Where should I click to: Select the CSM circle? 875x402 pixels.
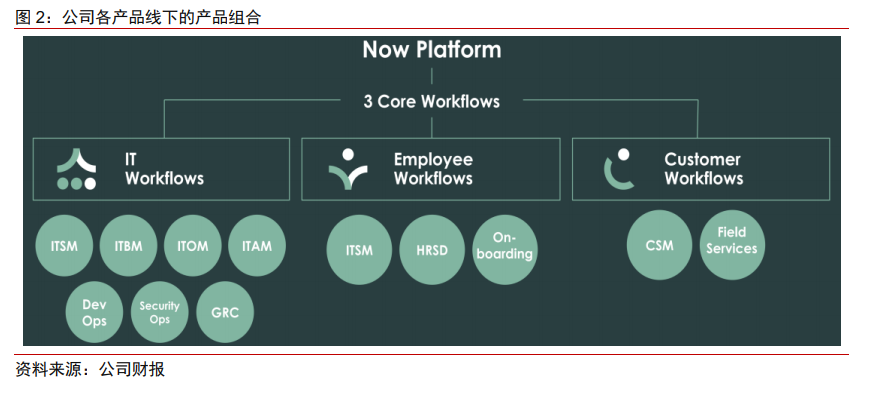(659, 245)
